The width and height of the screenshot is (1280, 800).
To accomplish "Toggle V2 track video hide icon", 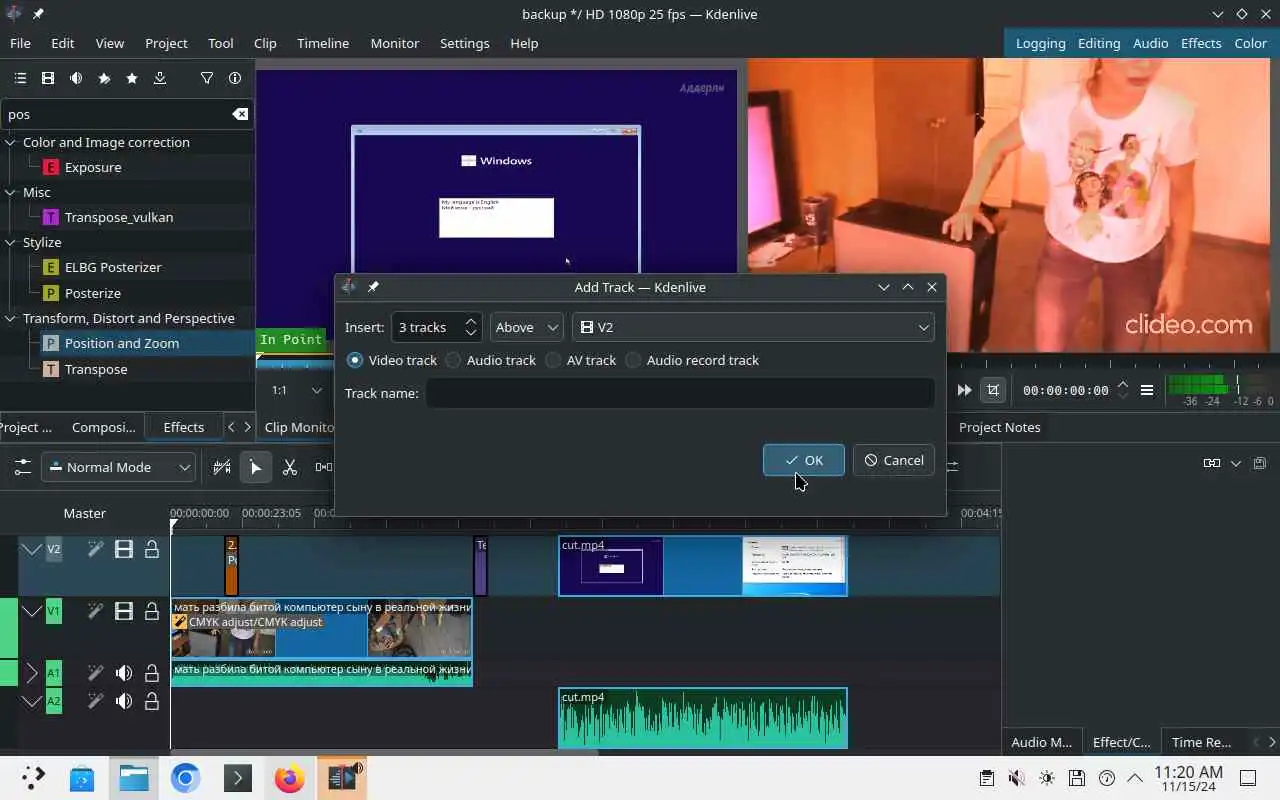I will pos(124,549).
